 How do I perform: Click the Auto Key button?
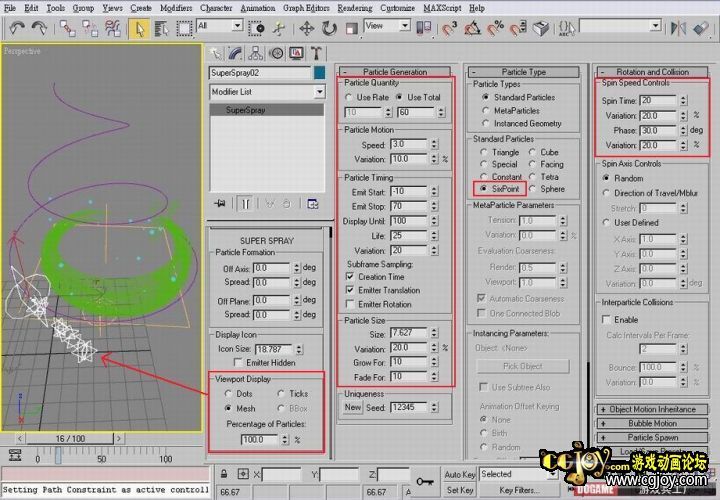pyautogui.click(x=460, y=474)
